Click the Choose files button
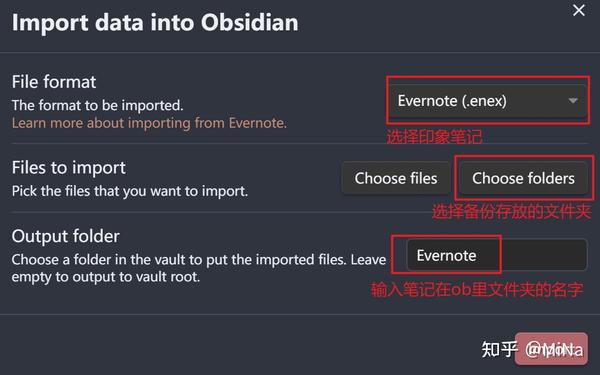600x375 pixels. pyautogui.click(x=396, y=178)
